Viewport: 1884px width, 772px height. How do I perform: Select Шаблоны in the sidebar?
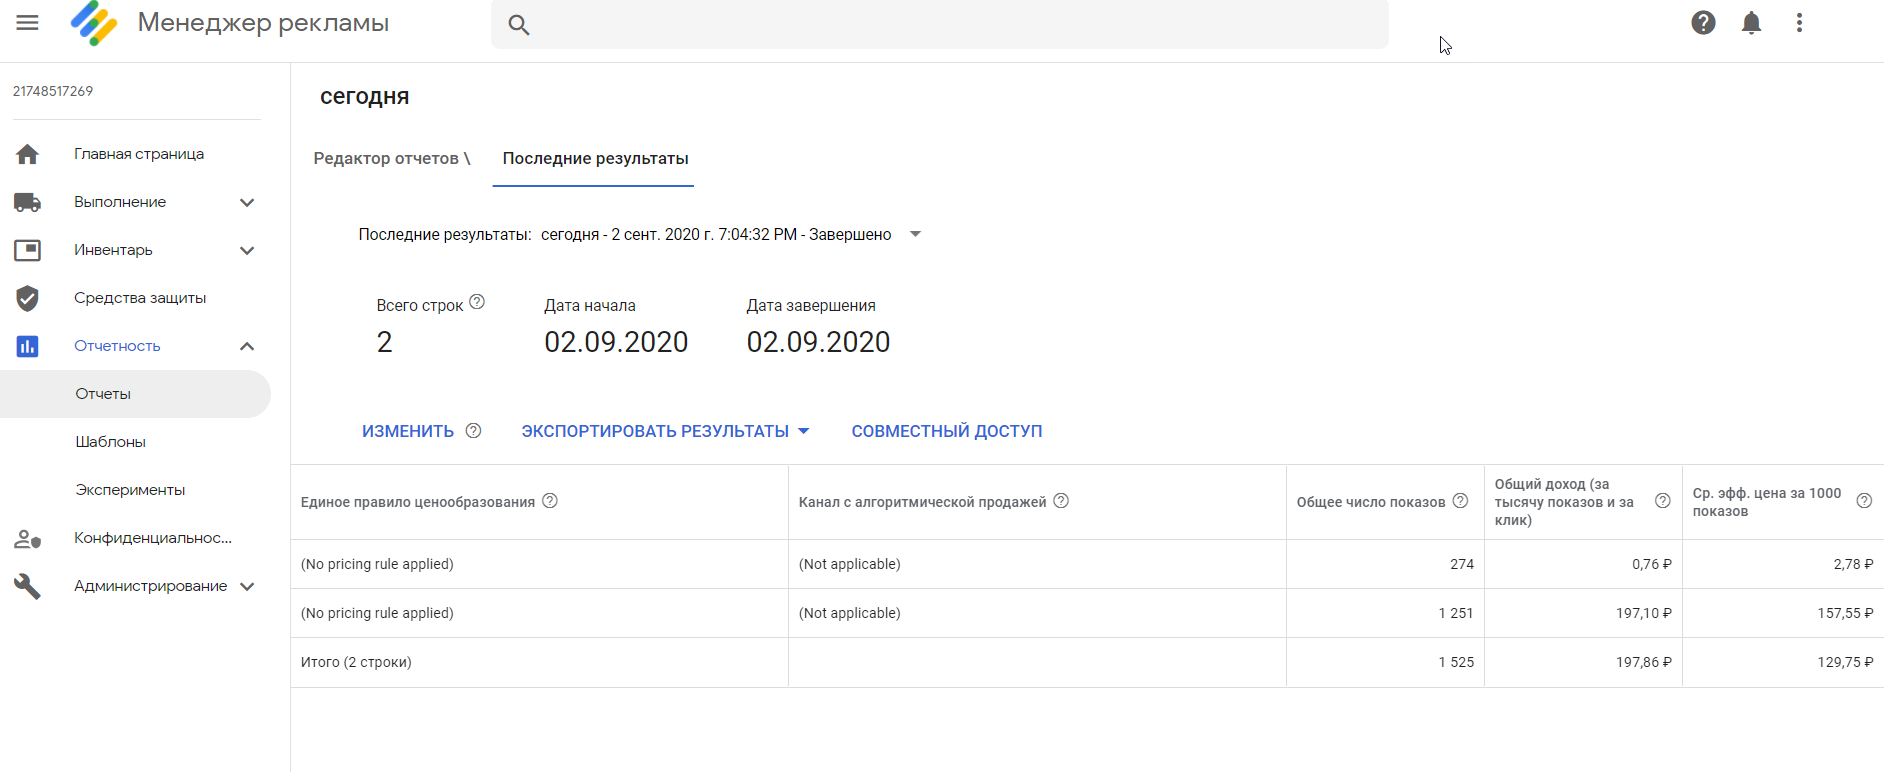(110, 442)
